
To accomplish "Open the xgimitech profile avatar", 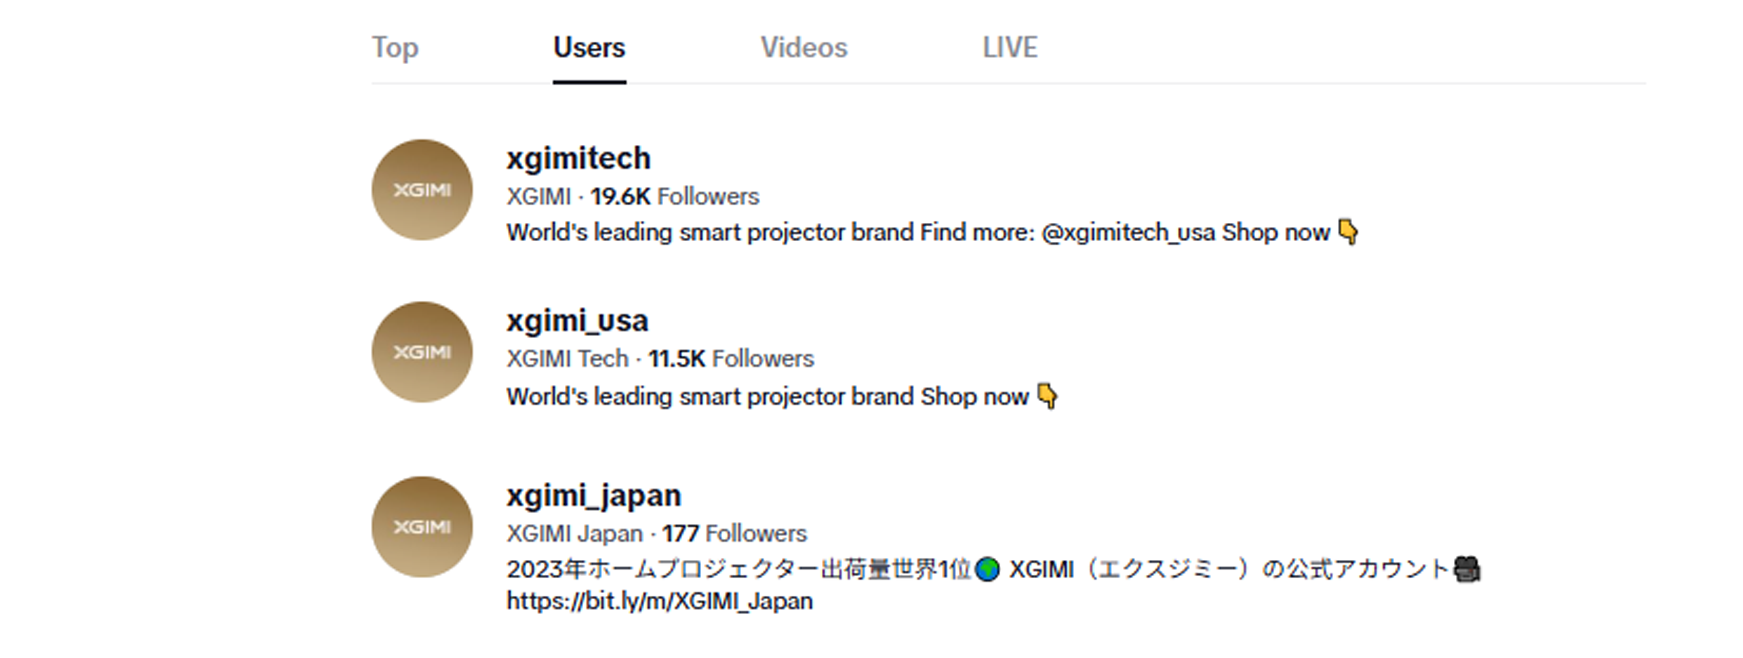I will [x=421, y=190].
